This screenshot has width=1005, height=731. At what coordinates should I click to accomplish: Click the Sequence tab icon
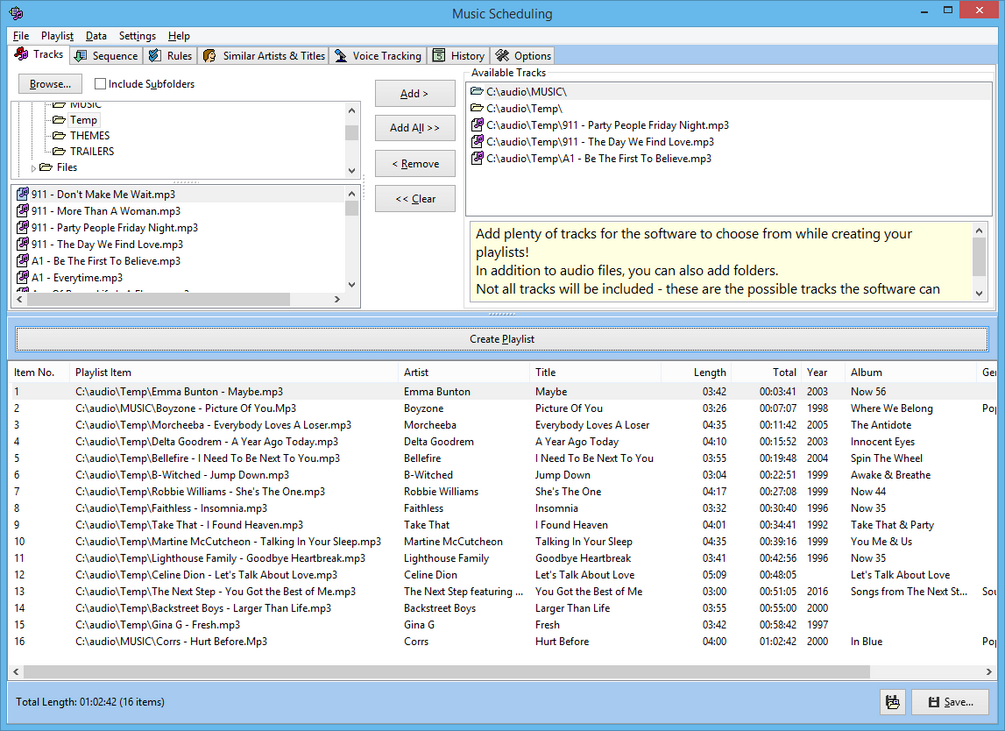(x=81, y=56)
